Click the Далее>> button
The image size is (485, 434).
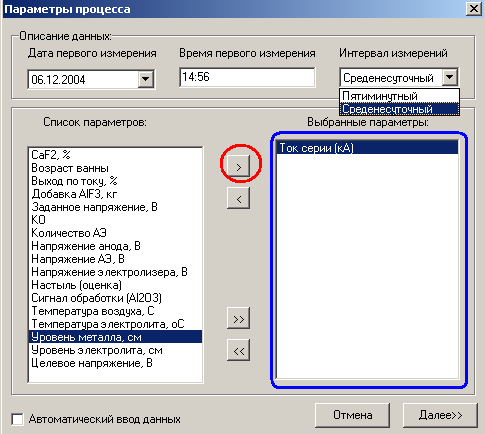440,415
